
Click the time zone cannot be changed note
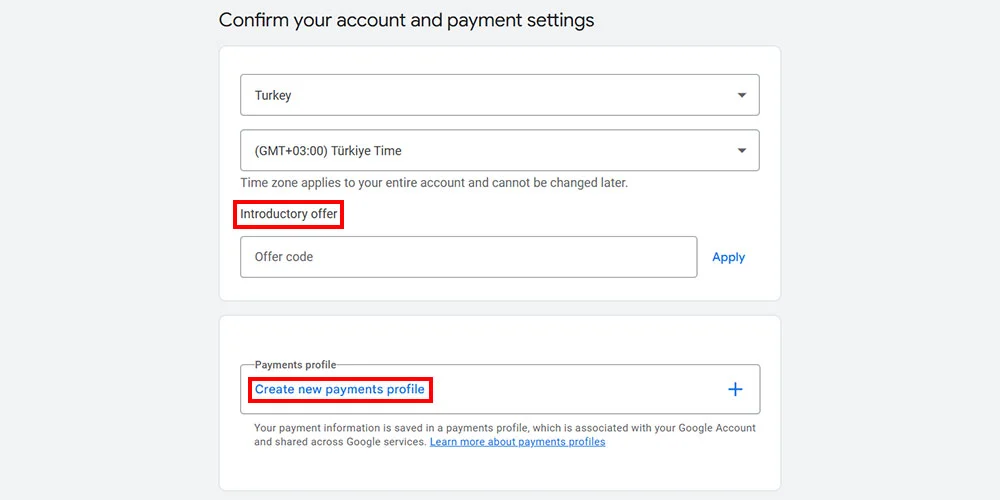(434, 183)
